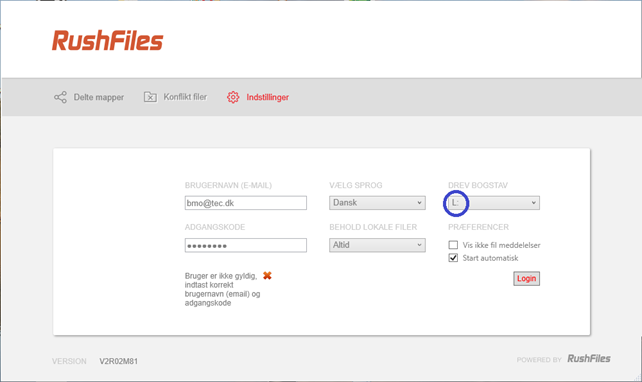
Task: Uncheck the Start automatisk checkbox
Action: tap(453, 258)
